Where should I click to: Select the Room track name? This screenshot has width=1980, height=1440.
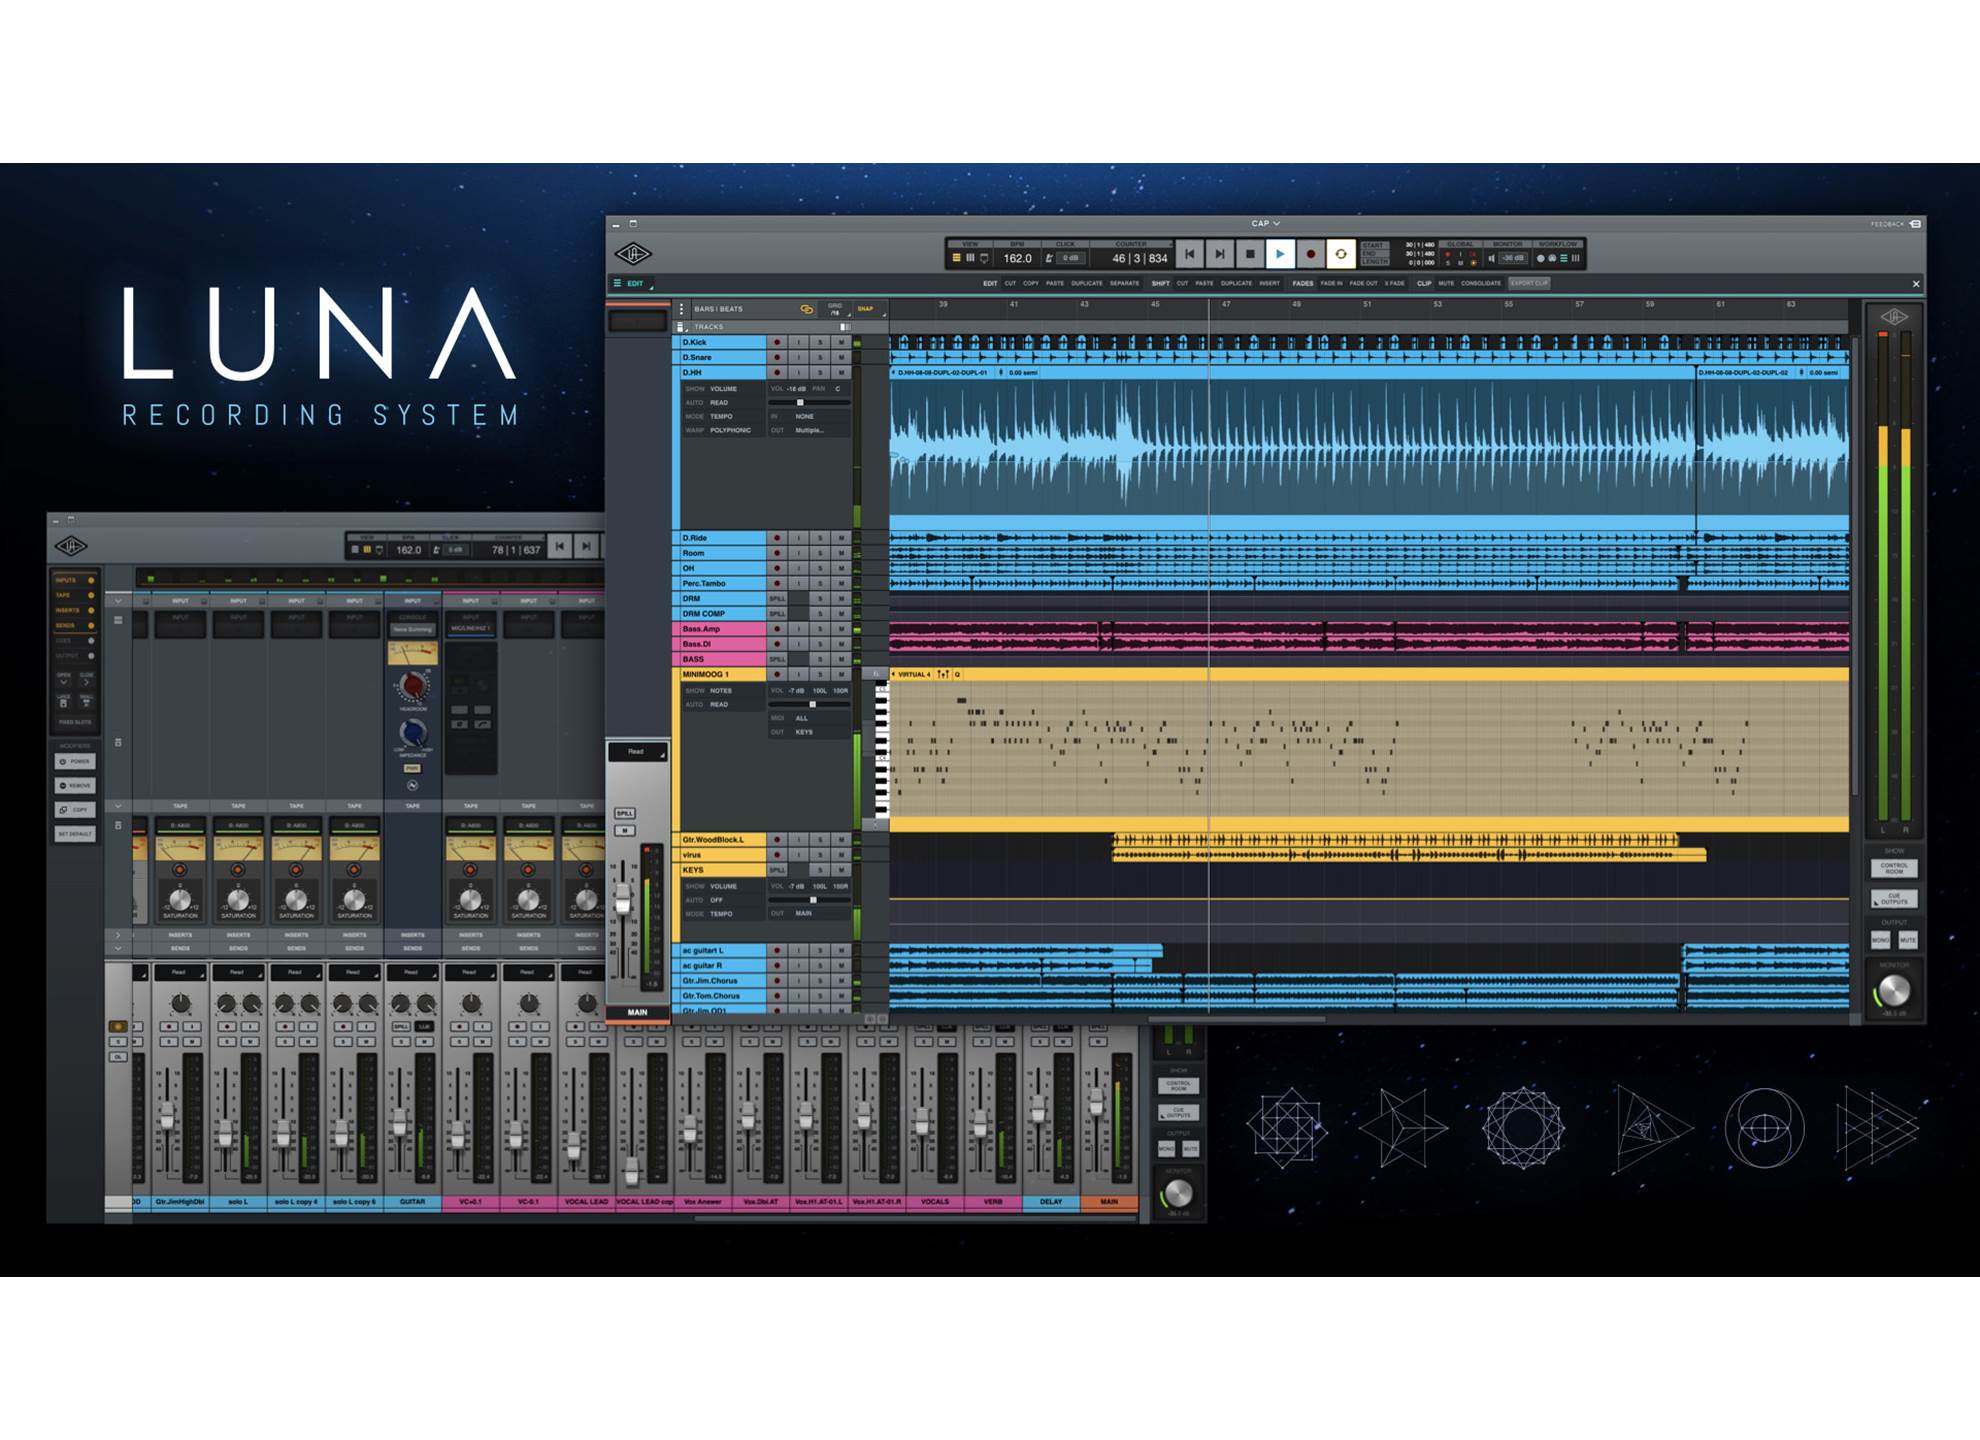(694, 553)
